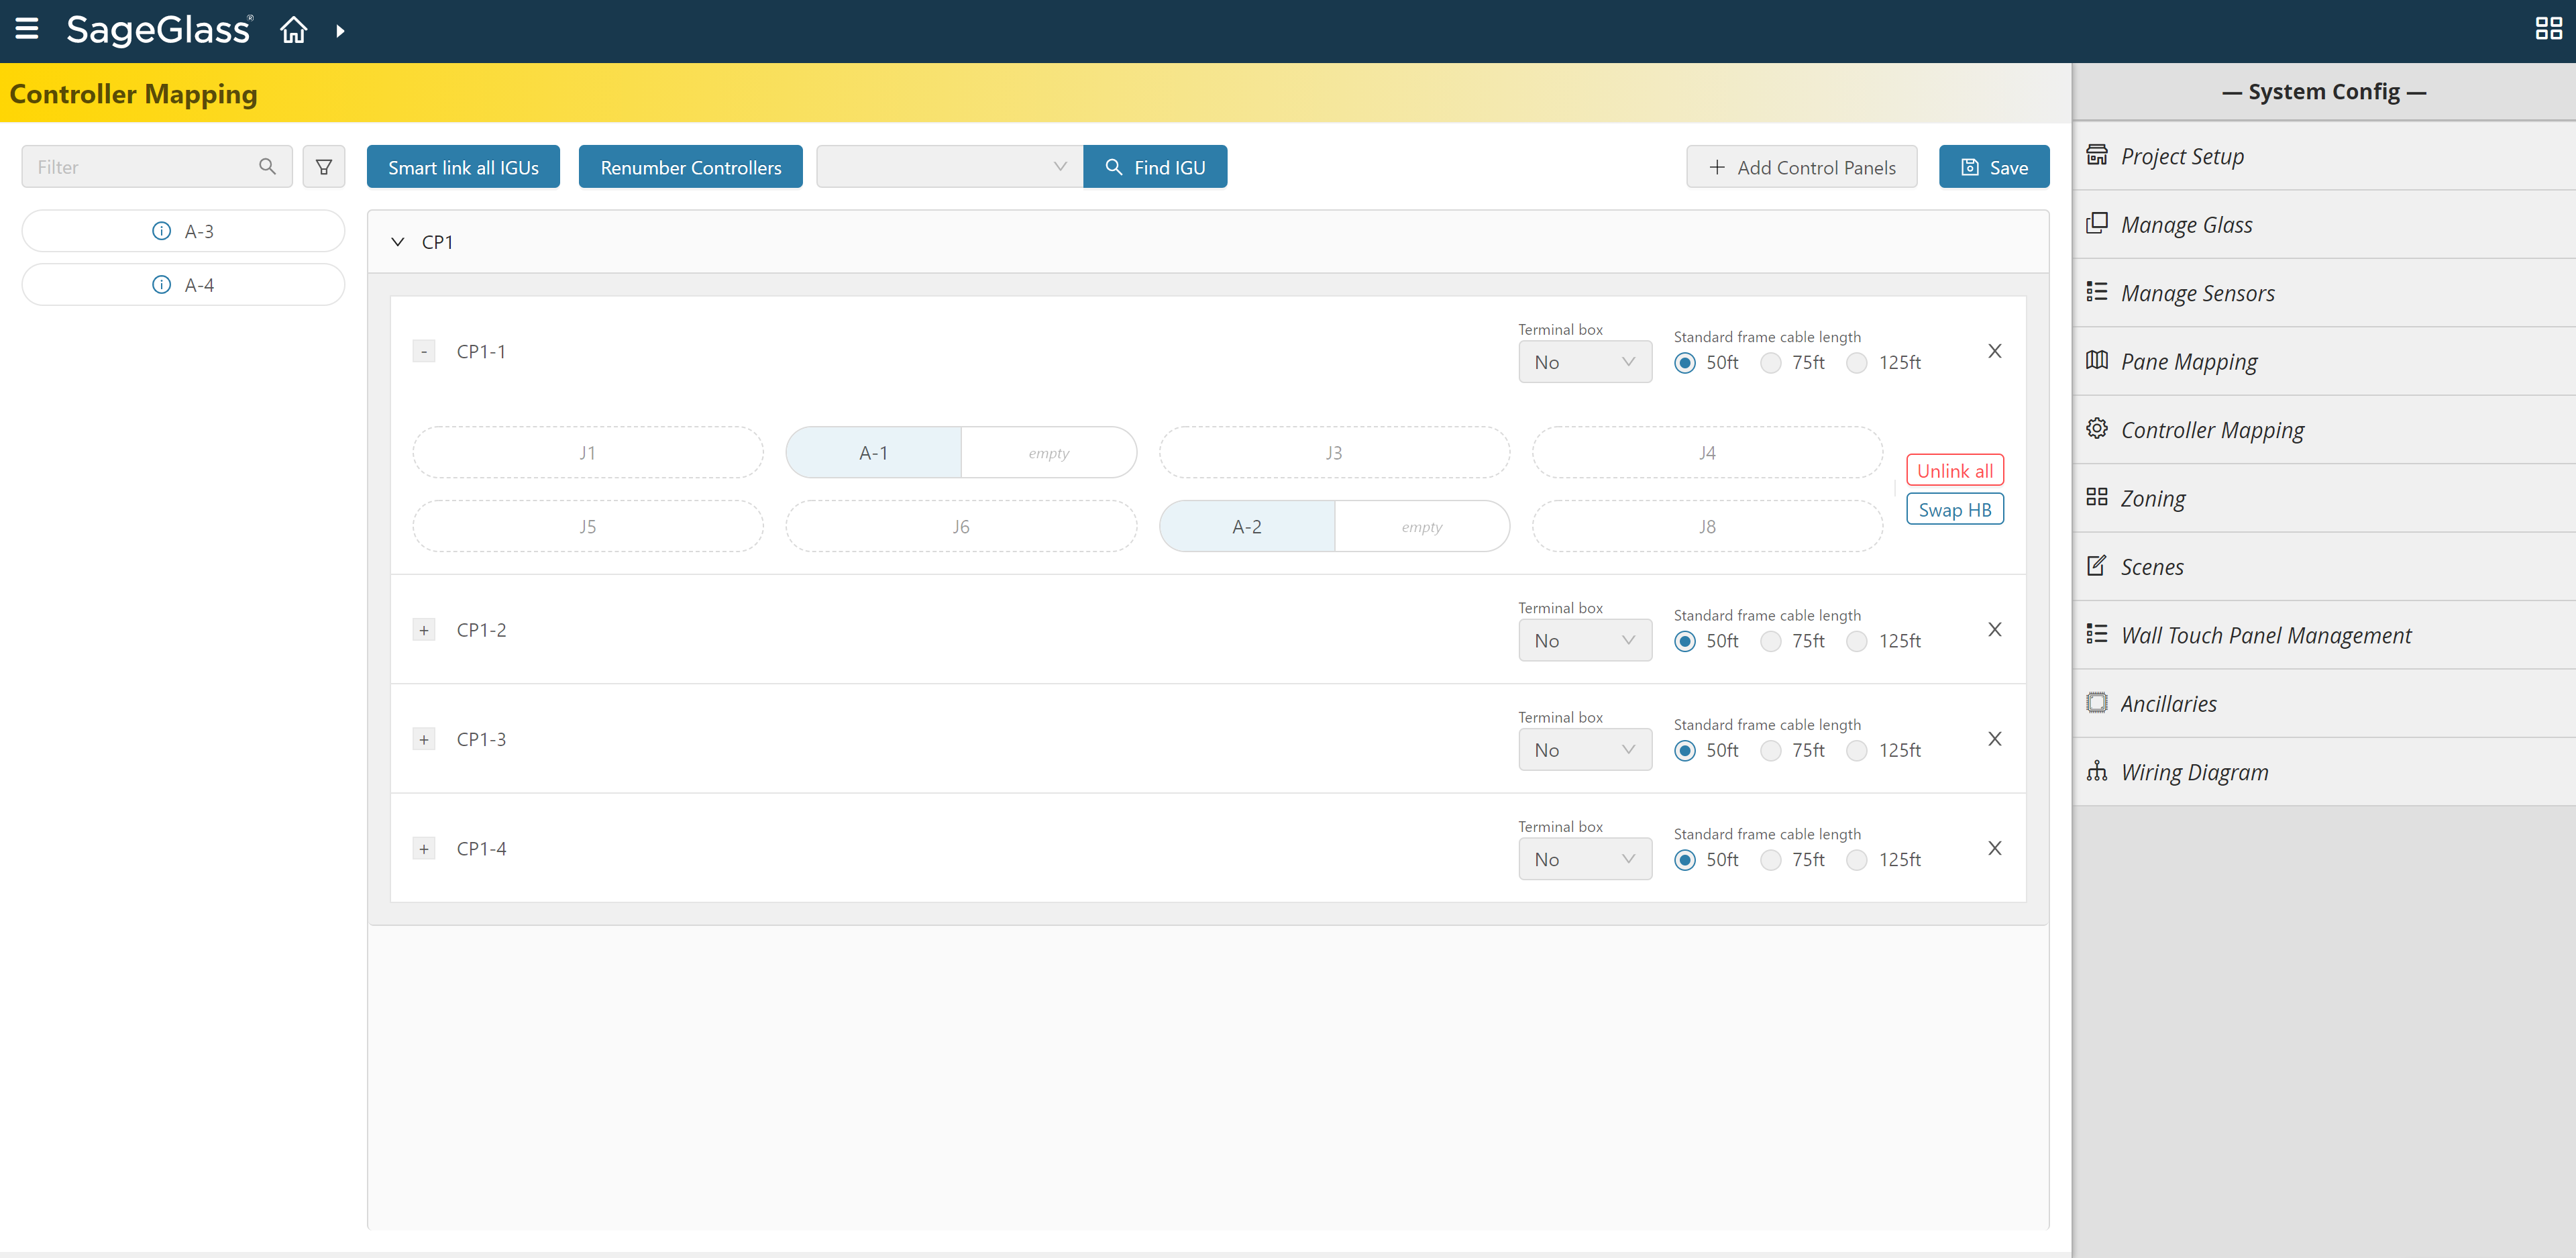Collapse CP1-1 with the minus button

(x=424, y=352)
